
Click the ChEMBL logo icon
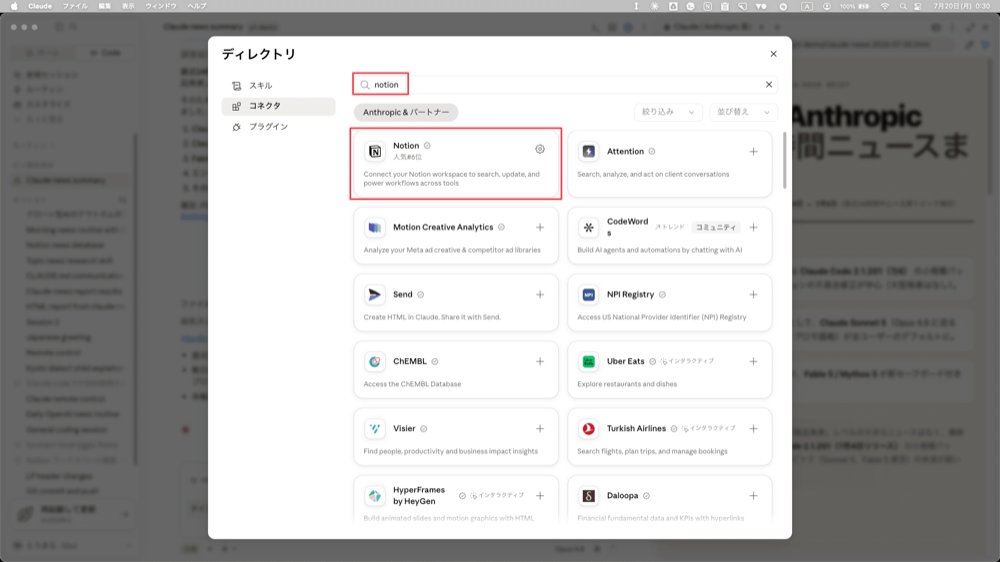tap(375, 362)
